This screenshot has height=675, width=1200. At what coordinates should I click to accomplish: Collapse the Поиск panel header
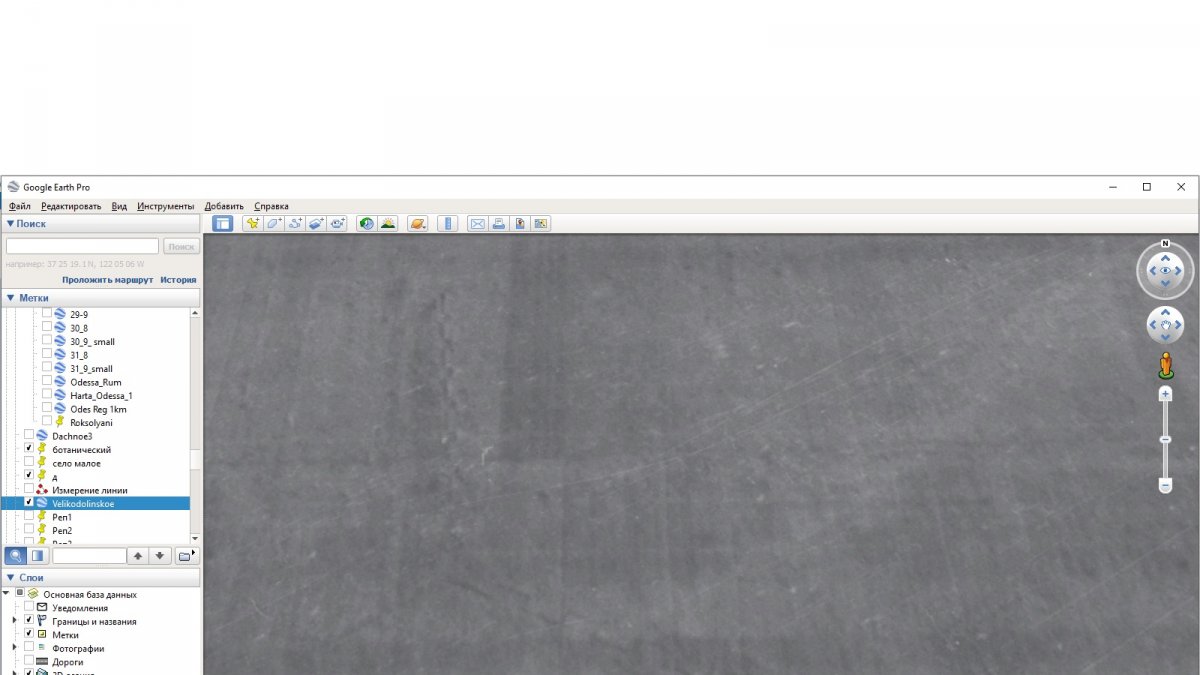[x=100, y=224]
